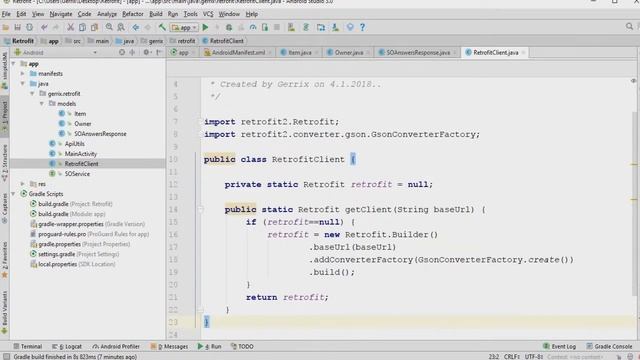640x360 pixels.
Task: Switch to the AndroidManifest.xml tab
Action: click(x=238, y=52)
